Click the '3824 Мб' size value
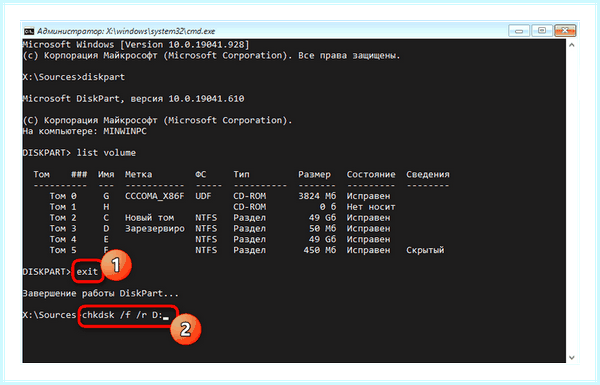This screenshot has height=385, width=600. [317, 196]
